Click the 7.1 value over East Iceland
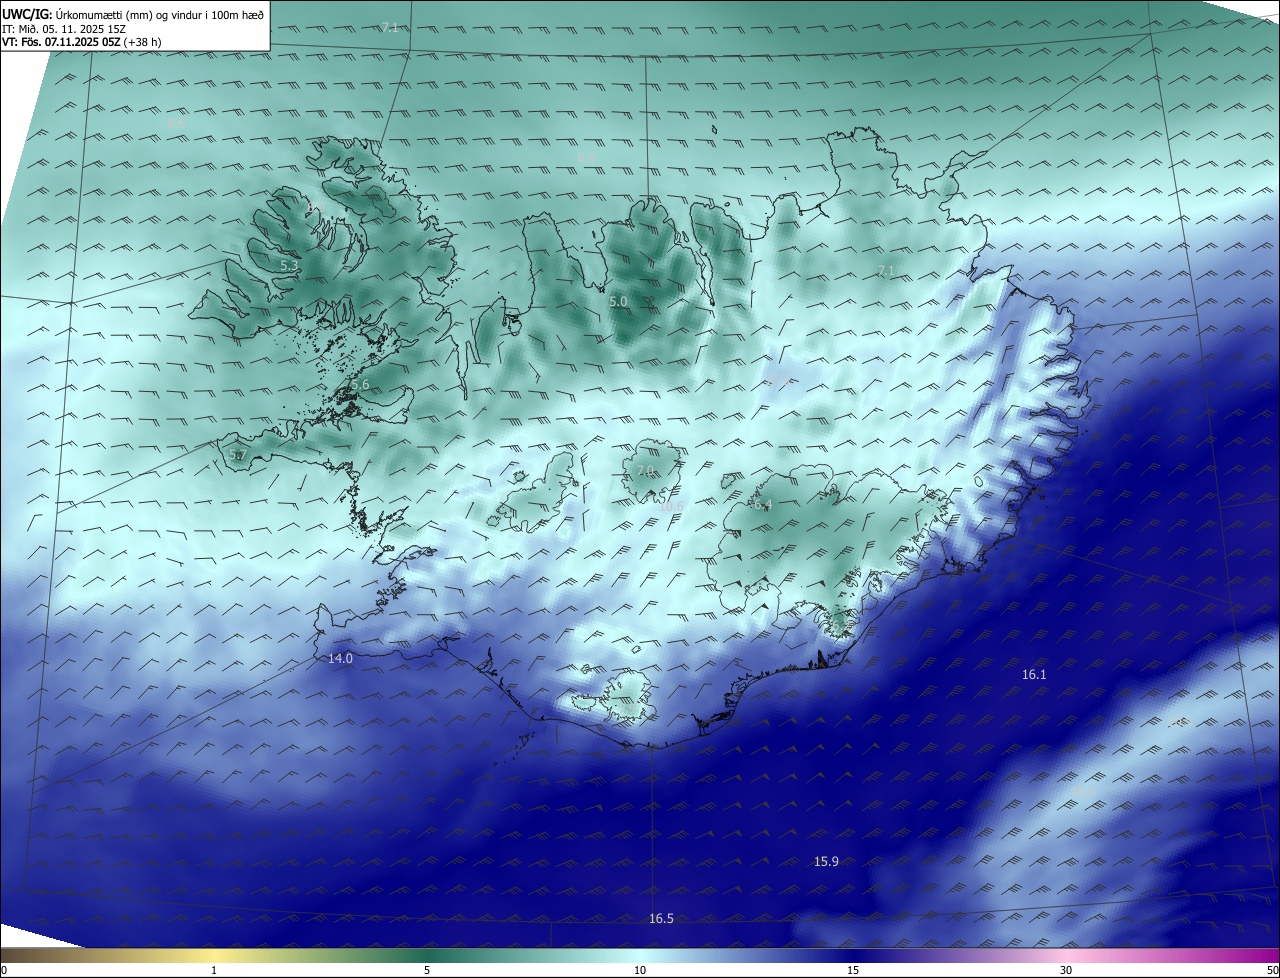This screenshot has height=978, width=1280. [886, 271]
